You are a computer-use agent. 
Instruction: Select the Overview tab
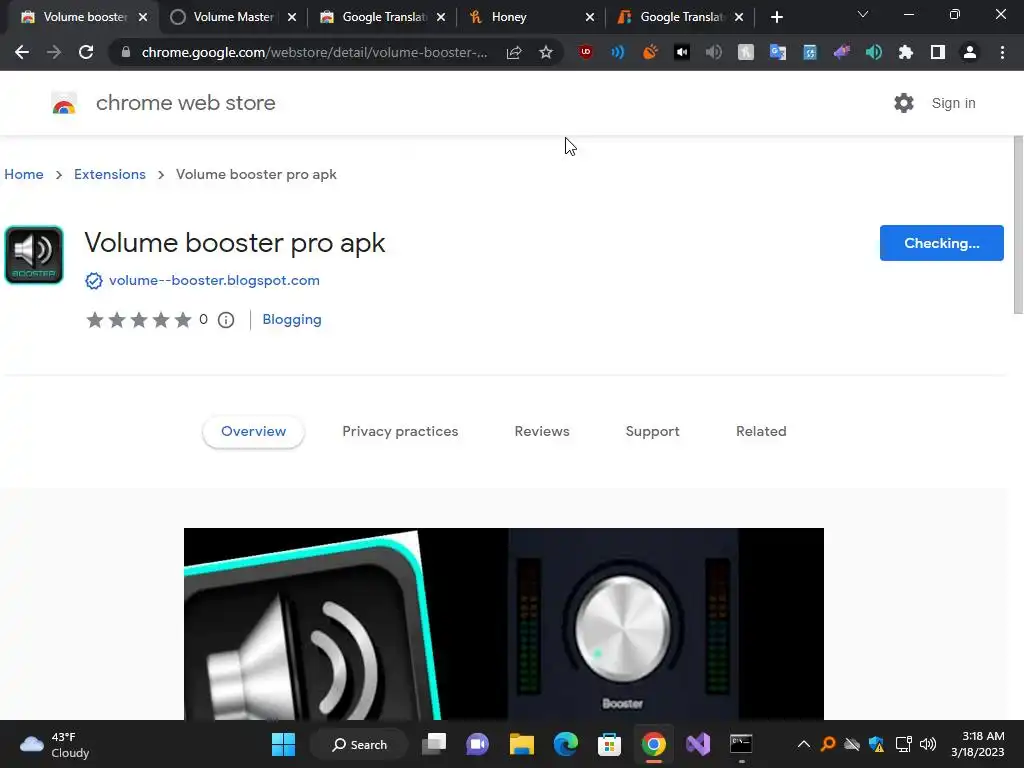[x=253, y=432]
